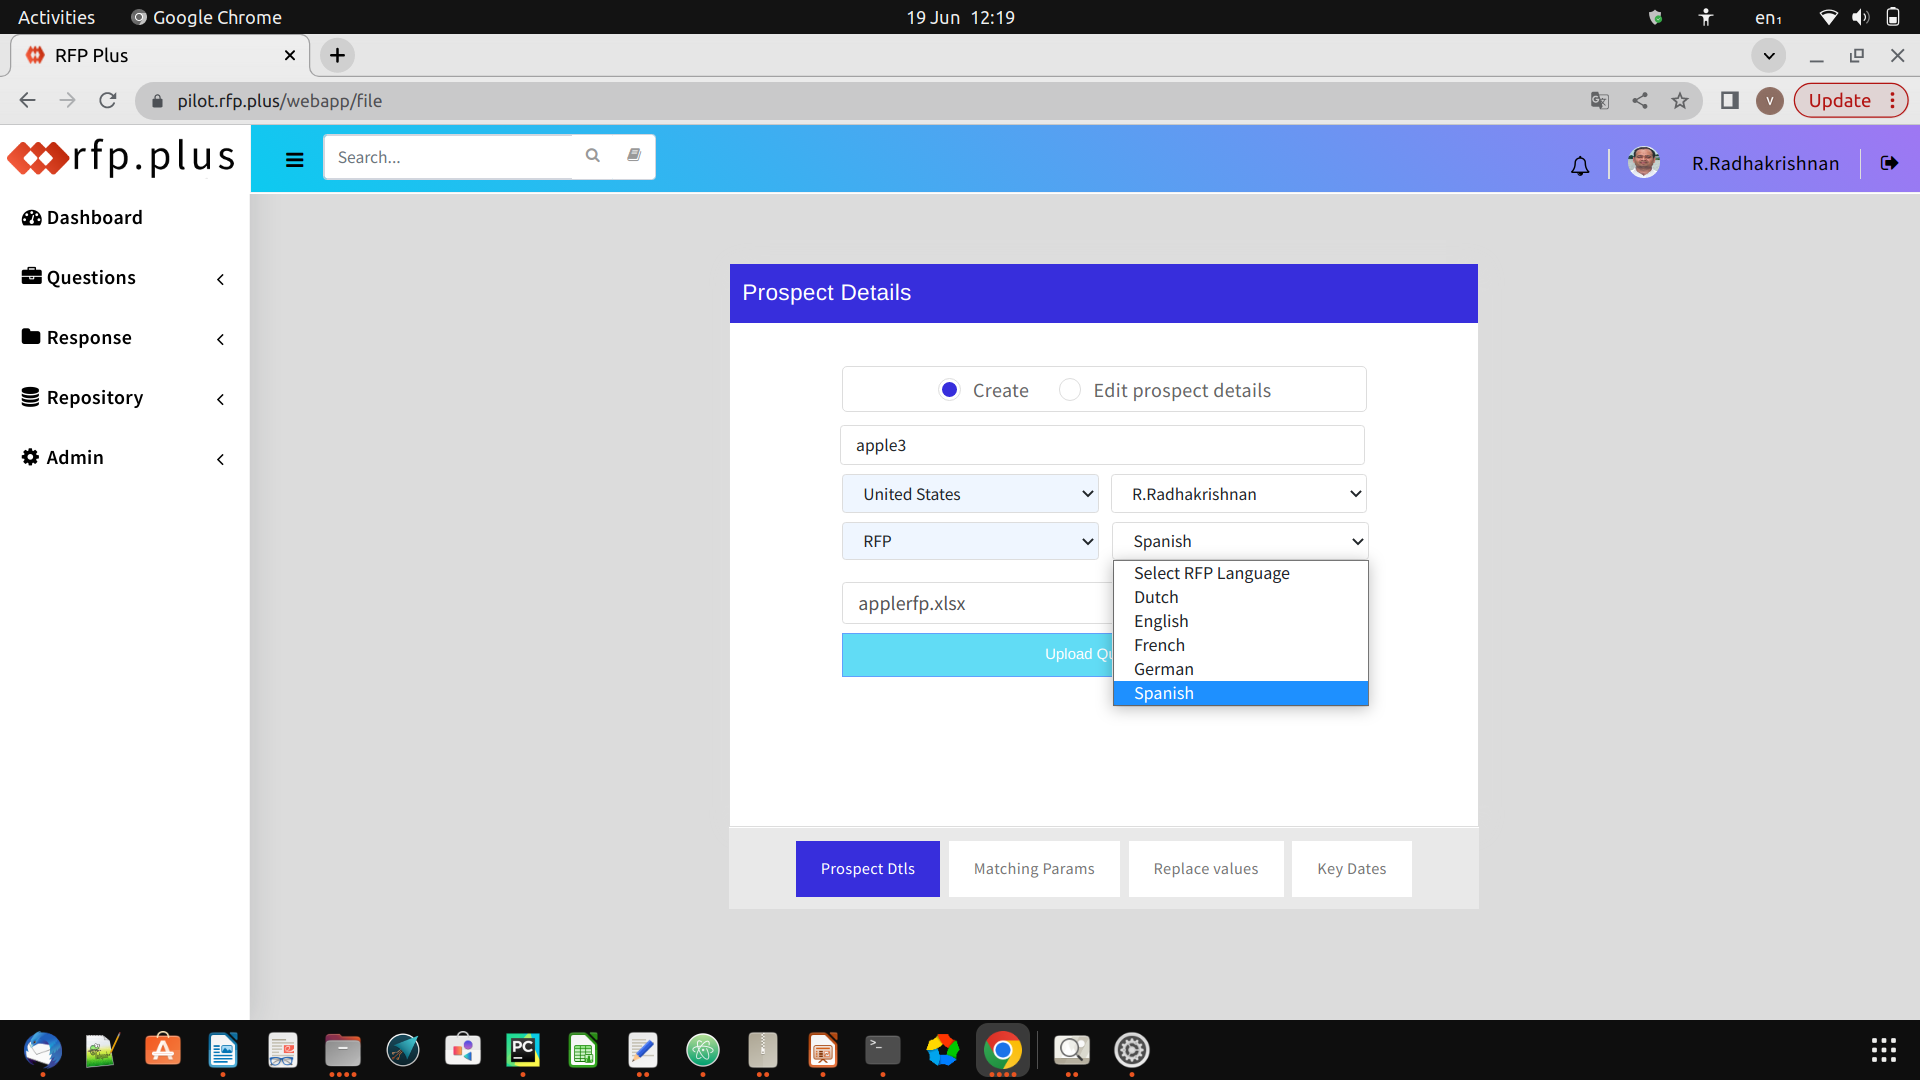Viewport: 1920px width, 1080px height.
Task: Select the Create radio button
Action: pyautogui.click(x=950, y=390)
